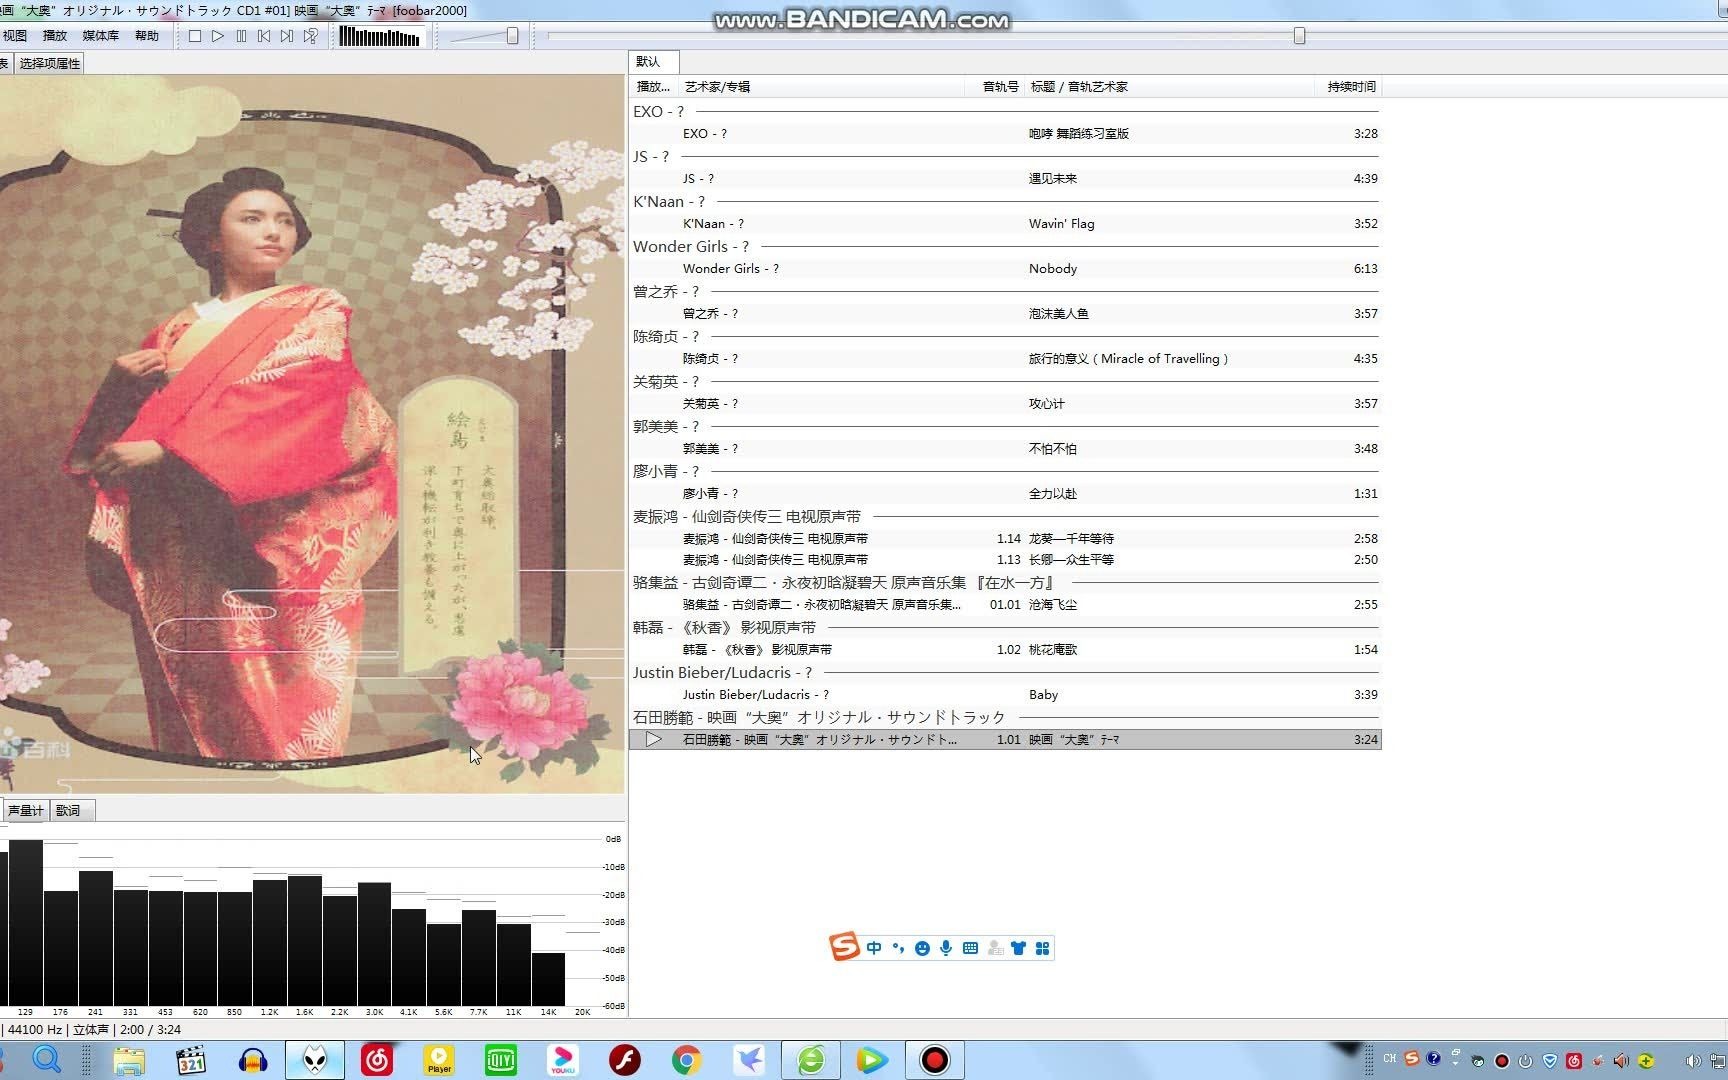Screen dimensions: 1728x1080
Task: Stop playback with the square Stop button
Action: 195,36
